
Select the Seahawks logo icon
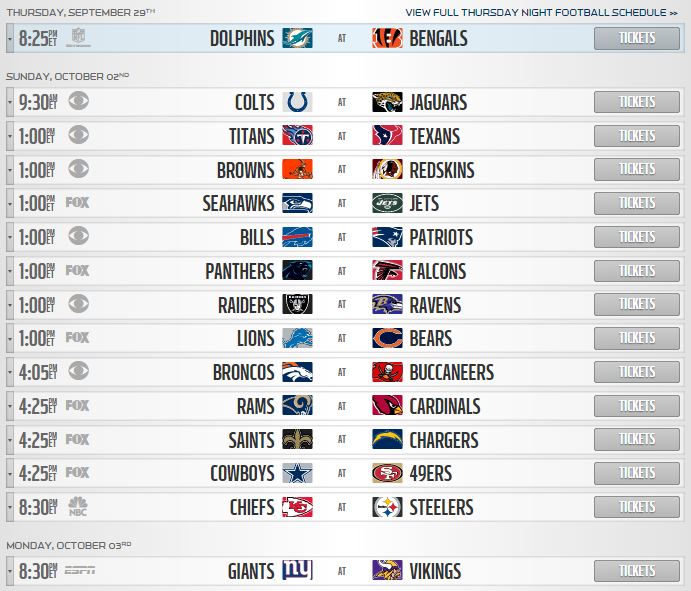tap(297, 203)
